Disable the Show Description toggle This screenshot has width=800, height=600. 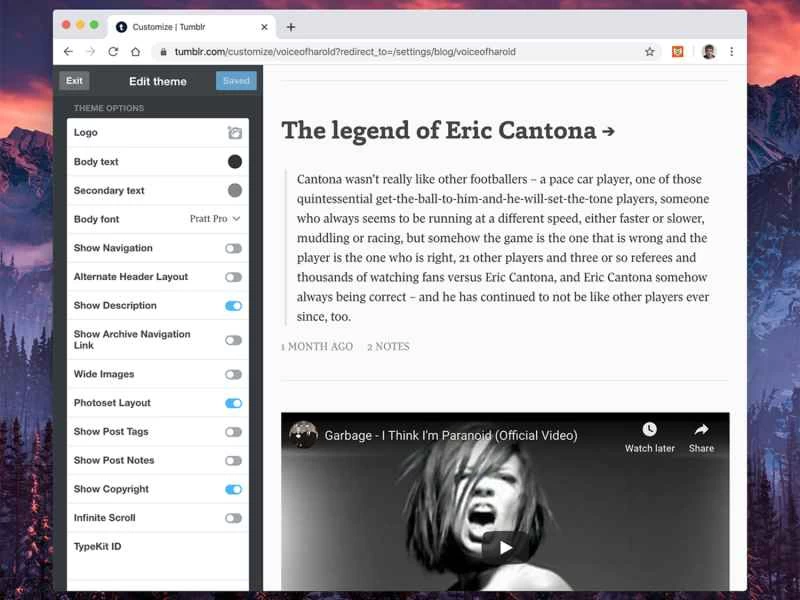[x=233, y=306]
